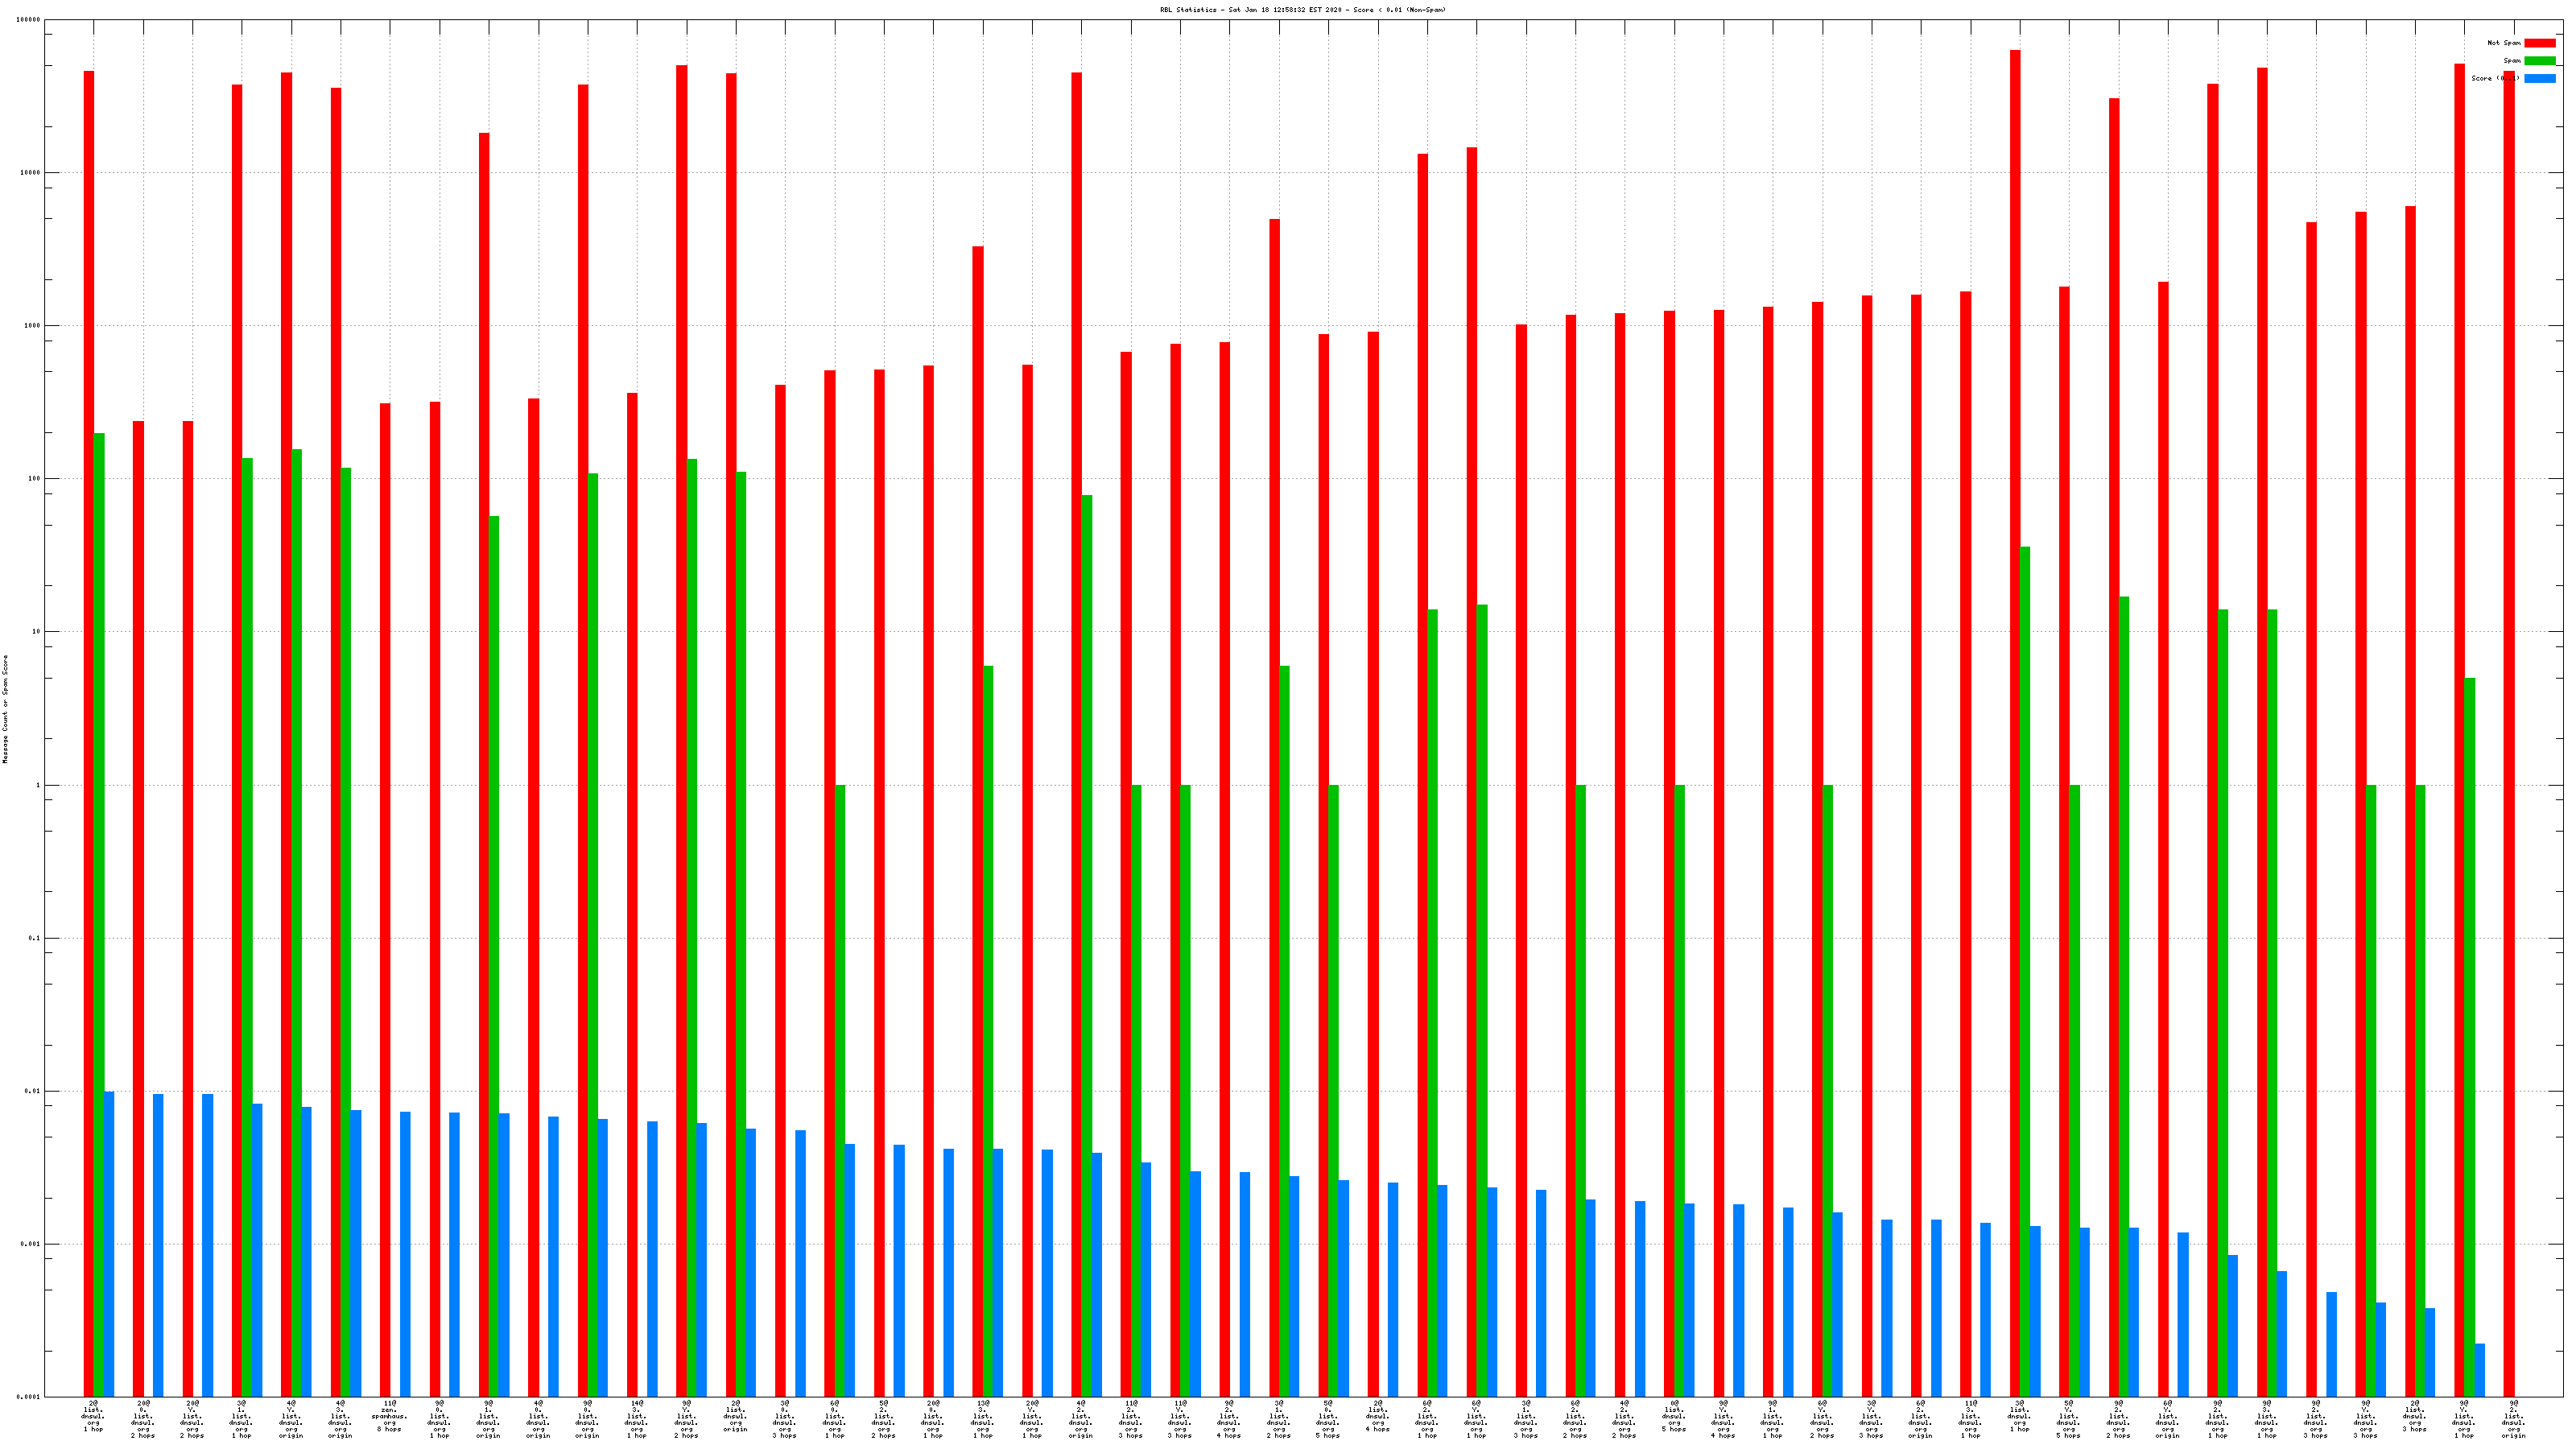Screen dimensions: 2576x1449
Task: Click the 0.0001 tick label on y-axis
Action: [x=29, y=1397]
